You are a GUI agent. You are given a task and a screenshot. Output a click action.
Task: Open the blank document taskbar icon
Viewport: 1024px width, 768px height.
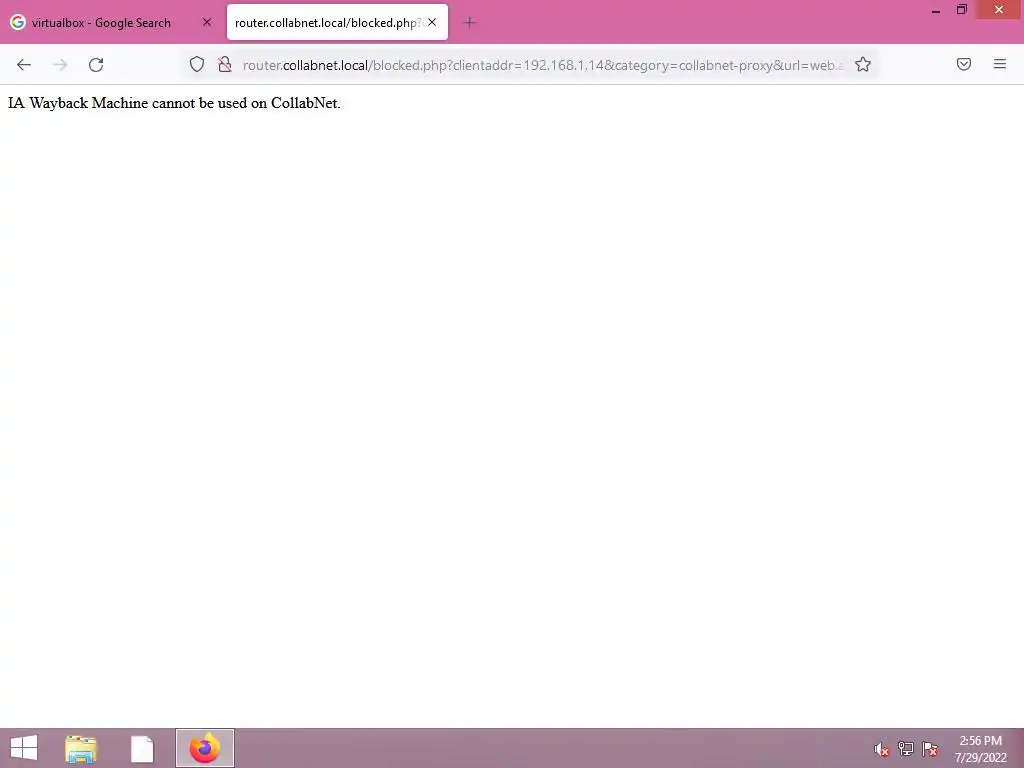142,748
